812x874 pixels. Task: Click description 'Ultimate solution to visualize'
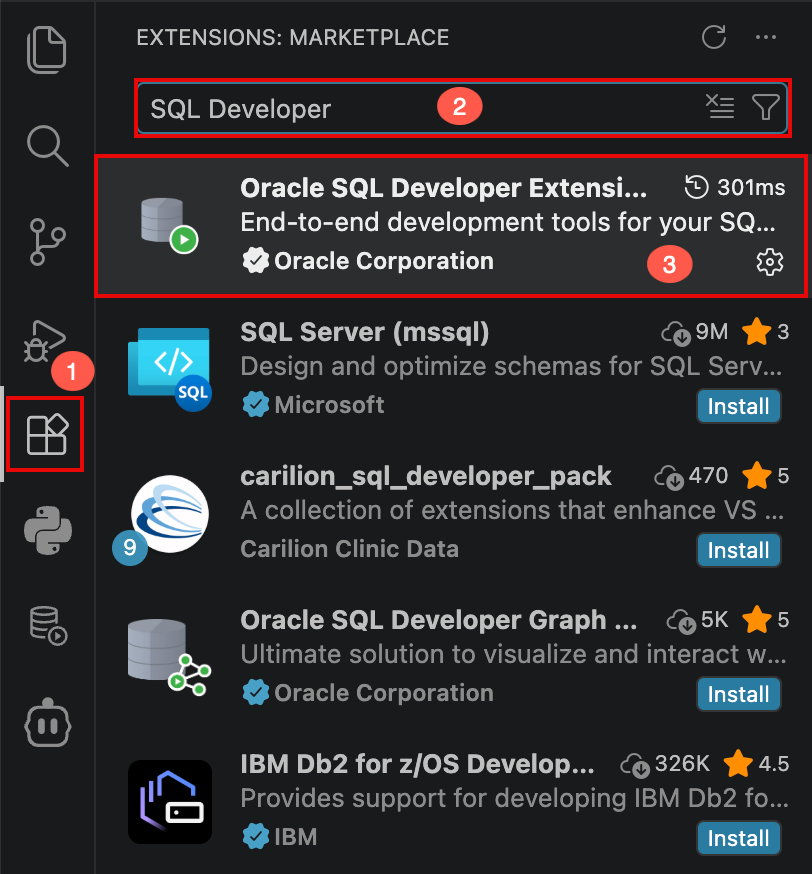click(513, 654)
